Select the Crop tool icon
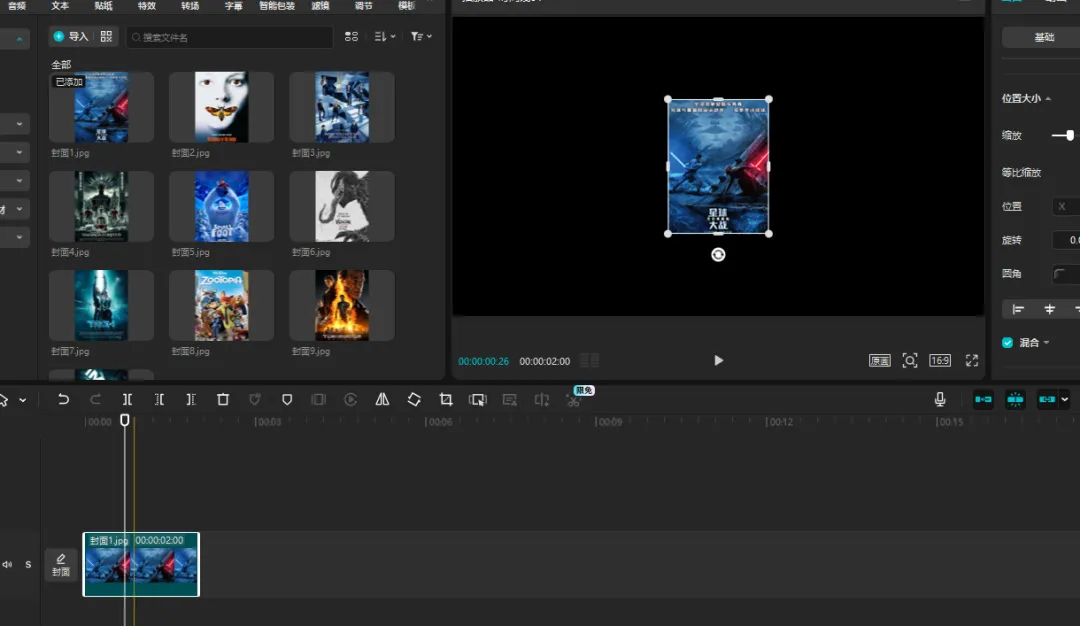1080x626 pixels. (446, 399)
